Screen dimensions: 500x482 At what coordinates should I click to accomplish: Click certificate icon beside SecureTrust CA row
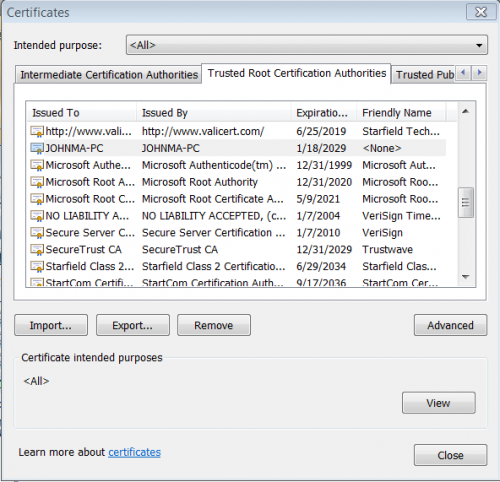37,250
